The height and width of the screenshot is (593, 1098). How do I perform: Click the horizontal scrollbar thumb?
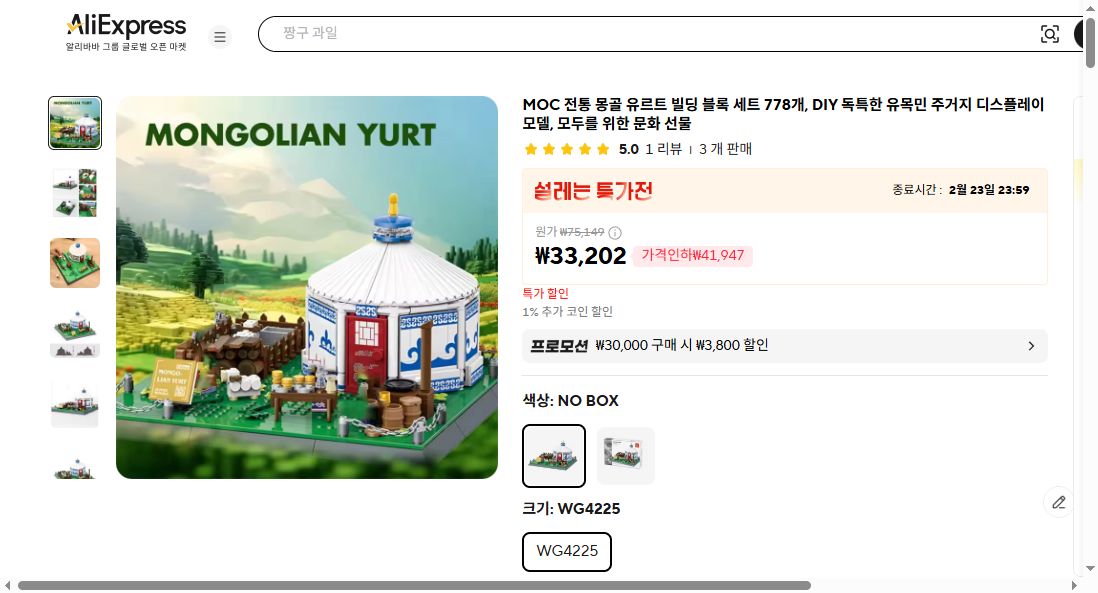tap(414, 585)
